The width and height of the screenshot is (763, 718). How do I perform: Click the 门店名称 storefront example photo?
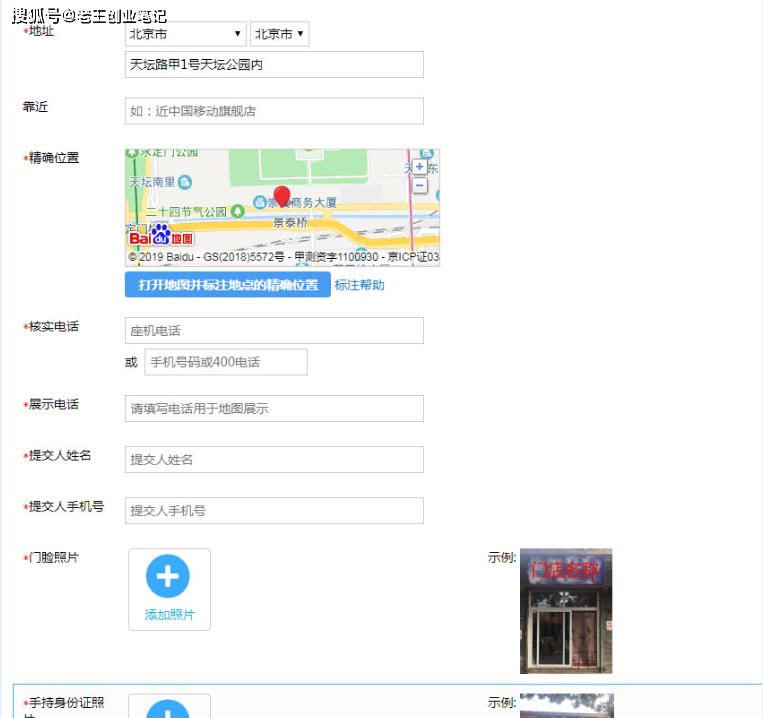click(566, 611)
